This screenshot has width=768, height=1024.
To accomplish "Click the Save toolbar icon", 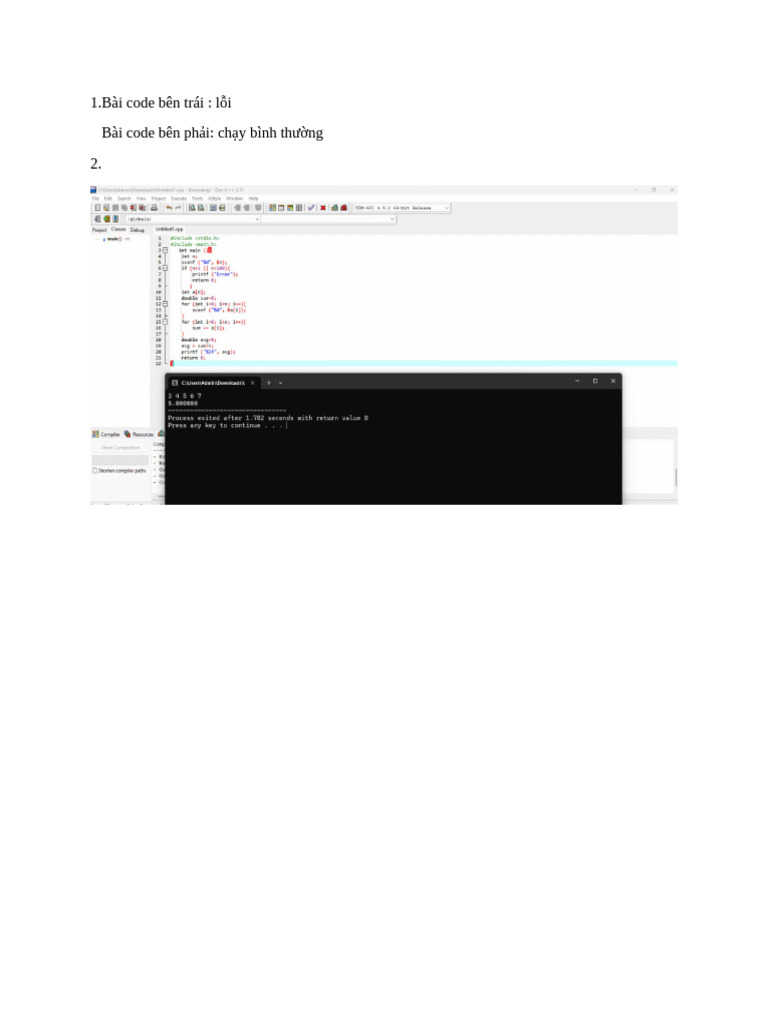I will [x=116, y=208].
